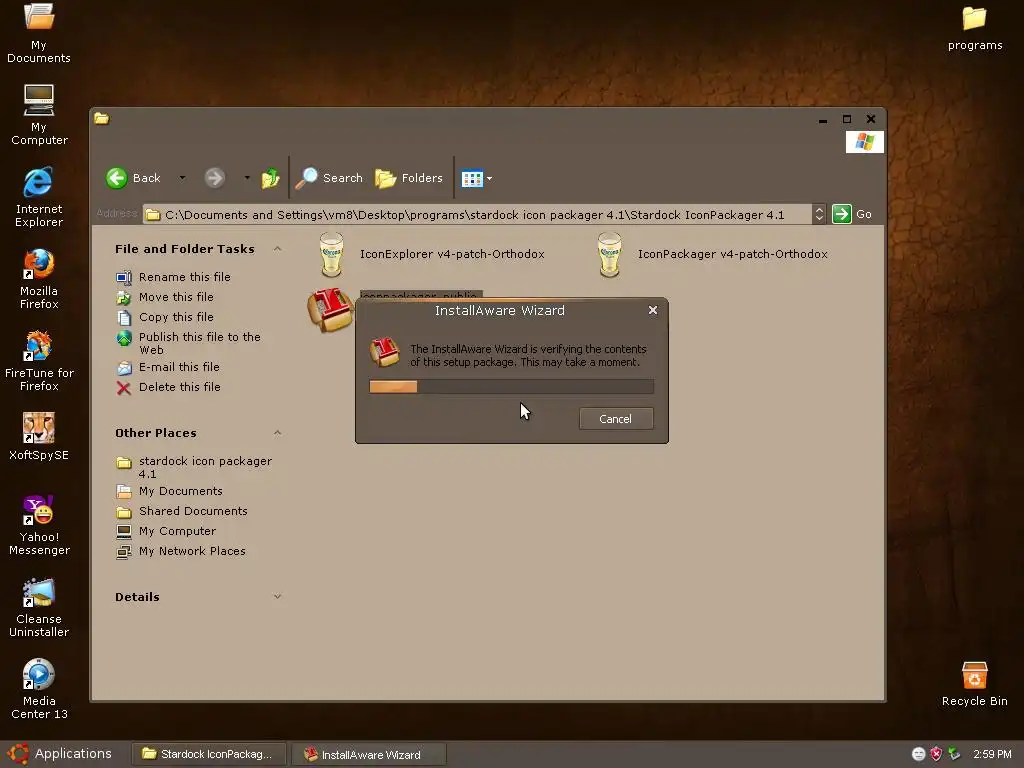Launch Internet Explorer from desktop

pyautogui.click(x=39, y=197)
